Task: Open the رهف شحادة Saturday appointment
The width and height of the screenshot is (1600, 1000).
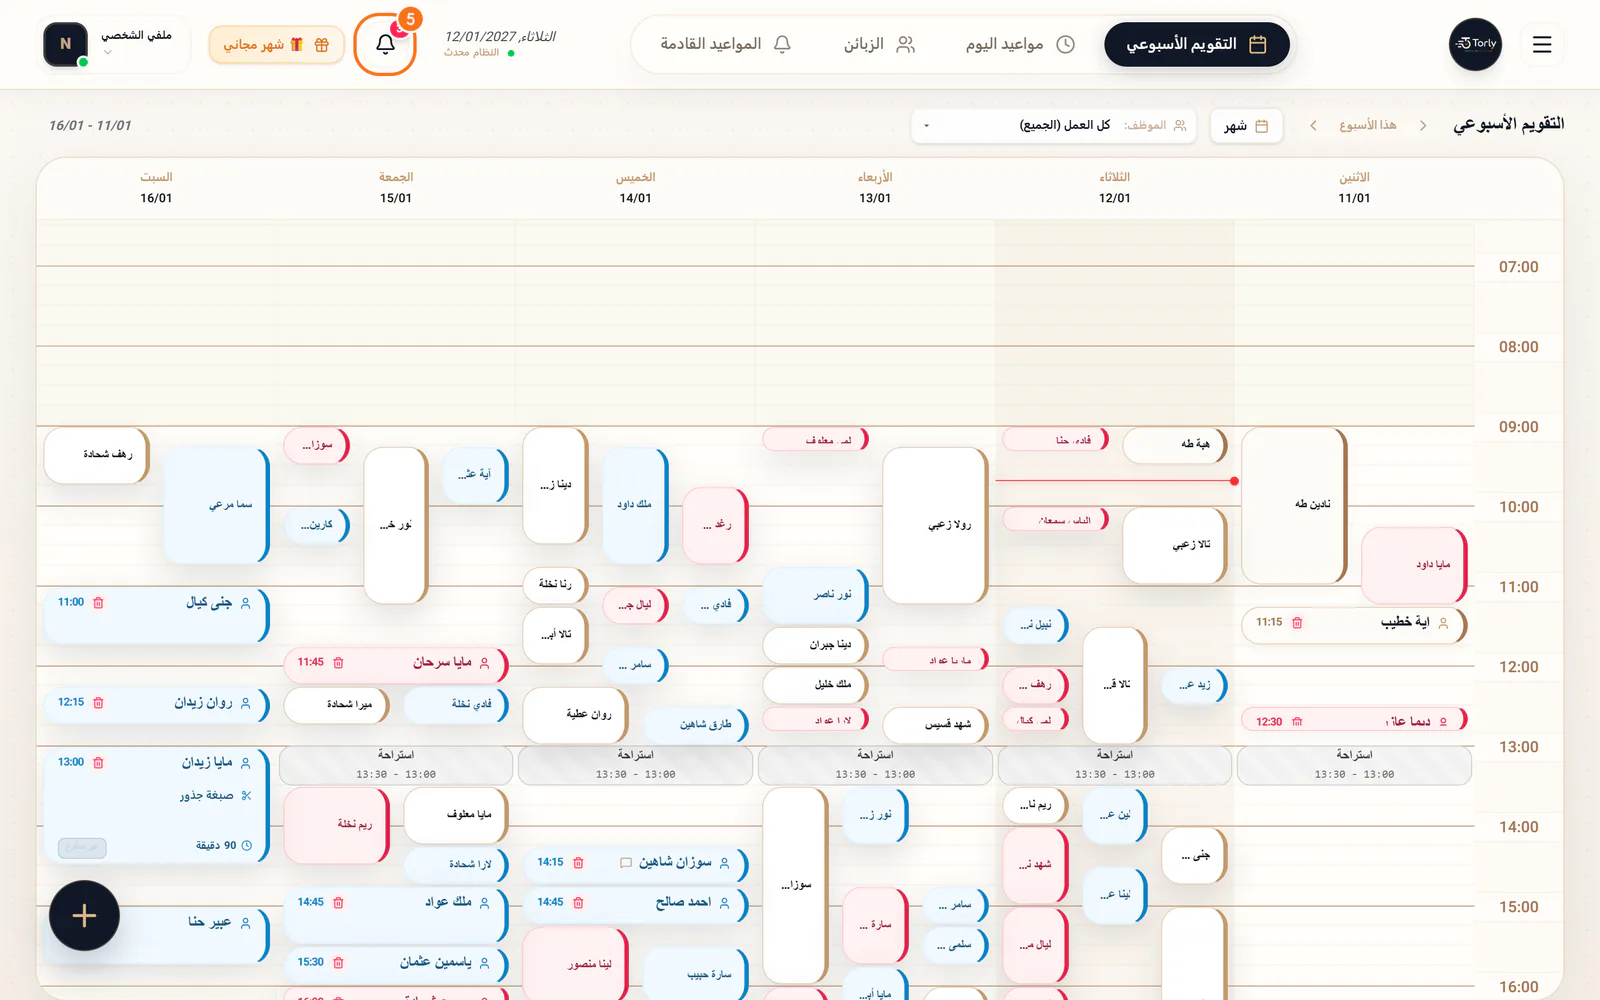Action: (x=96, y=455)
